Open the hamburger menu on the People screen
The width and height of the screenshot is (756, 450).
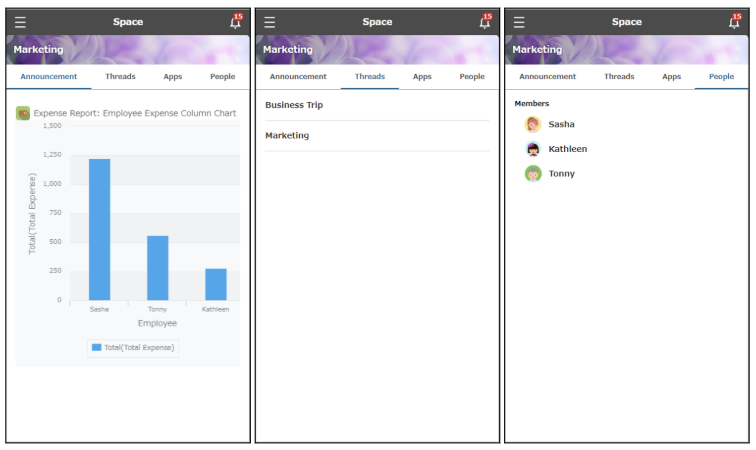[519, 22]
